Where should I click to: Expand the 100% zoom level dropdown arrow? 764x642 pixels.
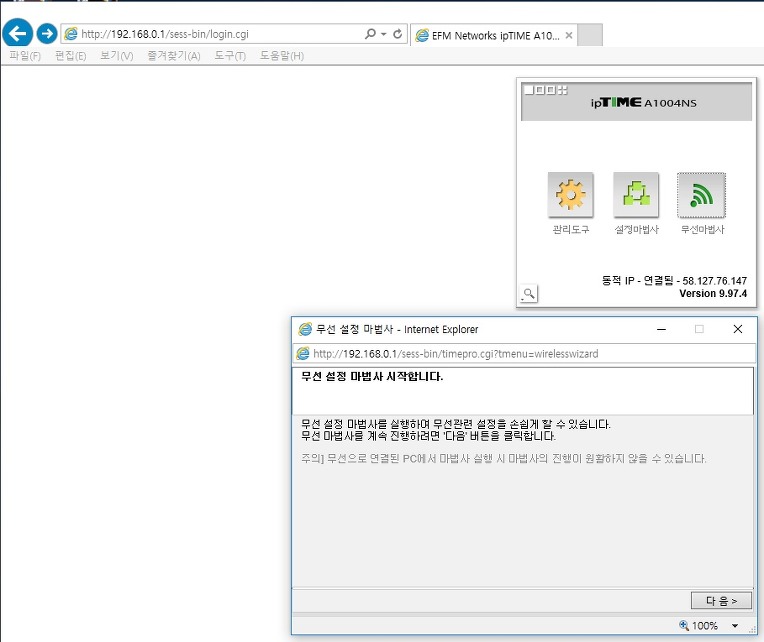(735, 625)
